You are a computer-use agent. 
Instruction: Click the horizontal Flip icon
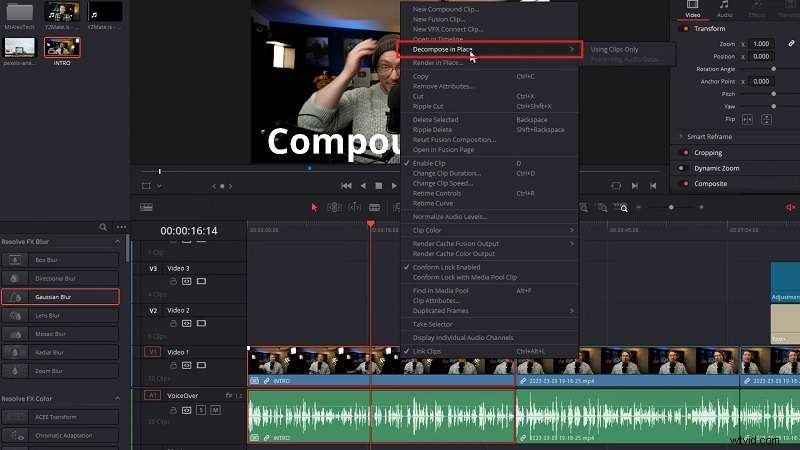coord(747,119)
